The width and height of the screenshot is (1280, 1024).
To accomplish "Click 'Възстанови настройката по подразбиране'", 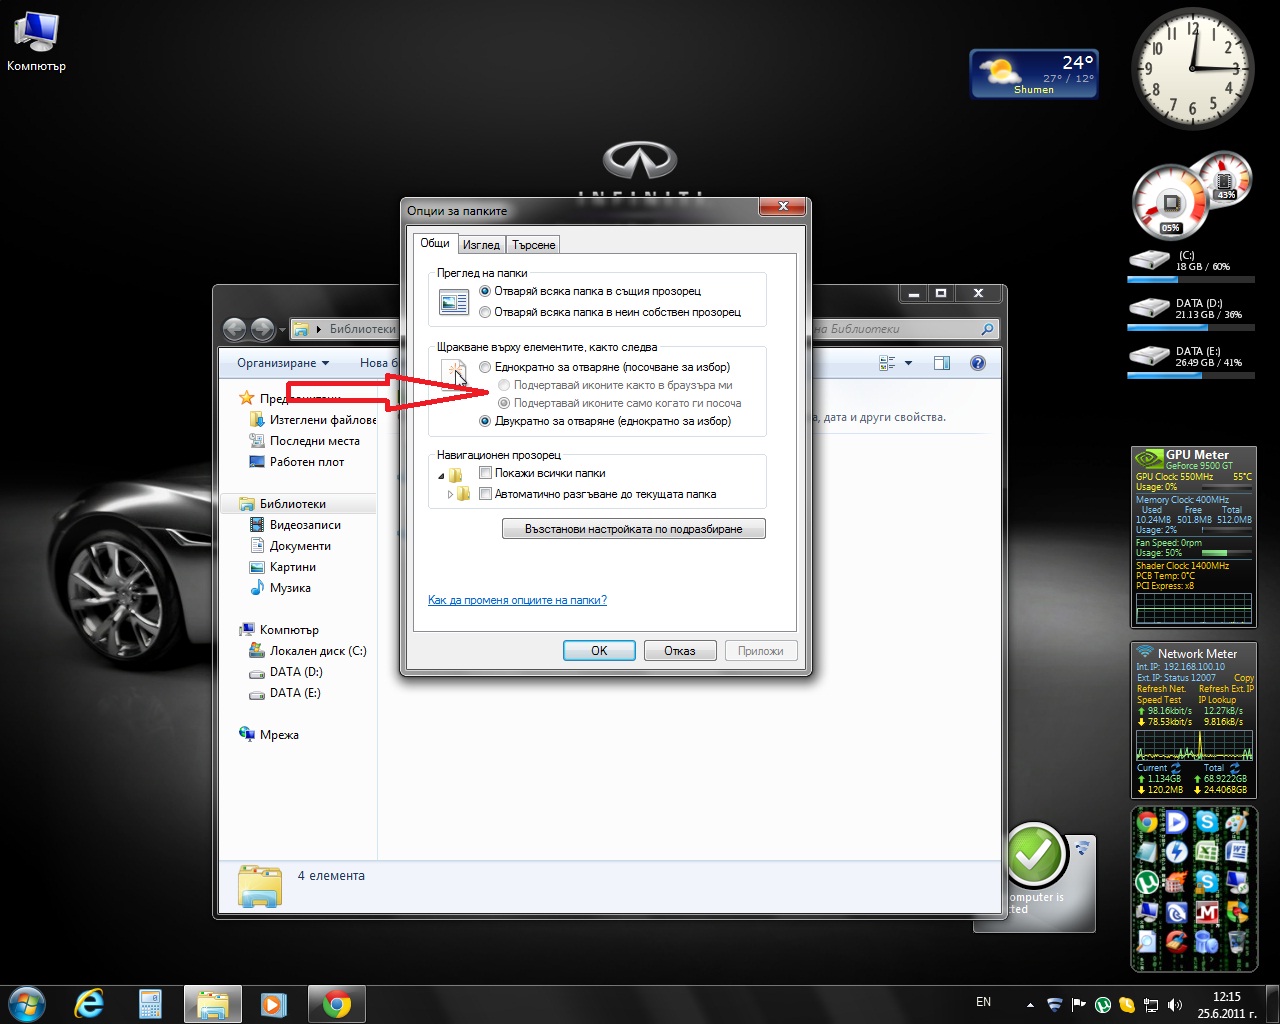I will pyautogui.click(x=634, y=529).
